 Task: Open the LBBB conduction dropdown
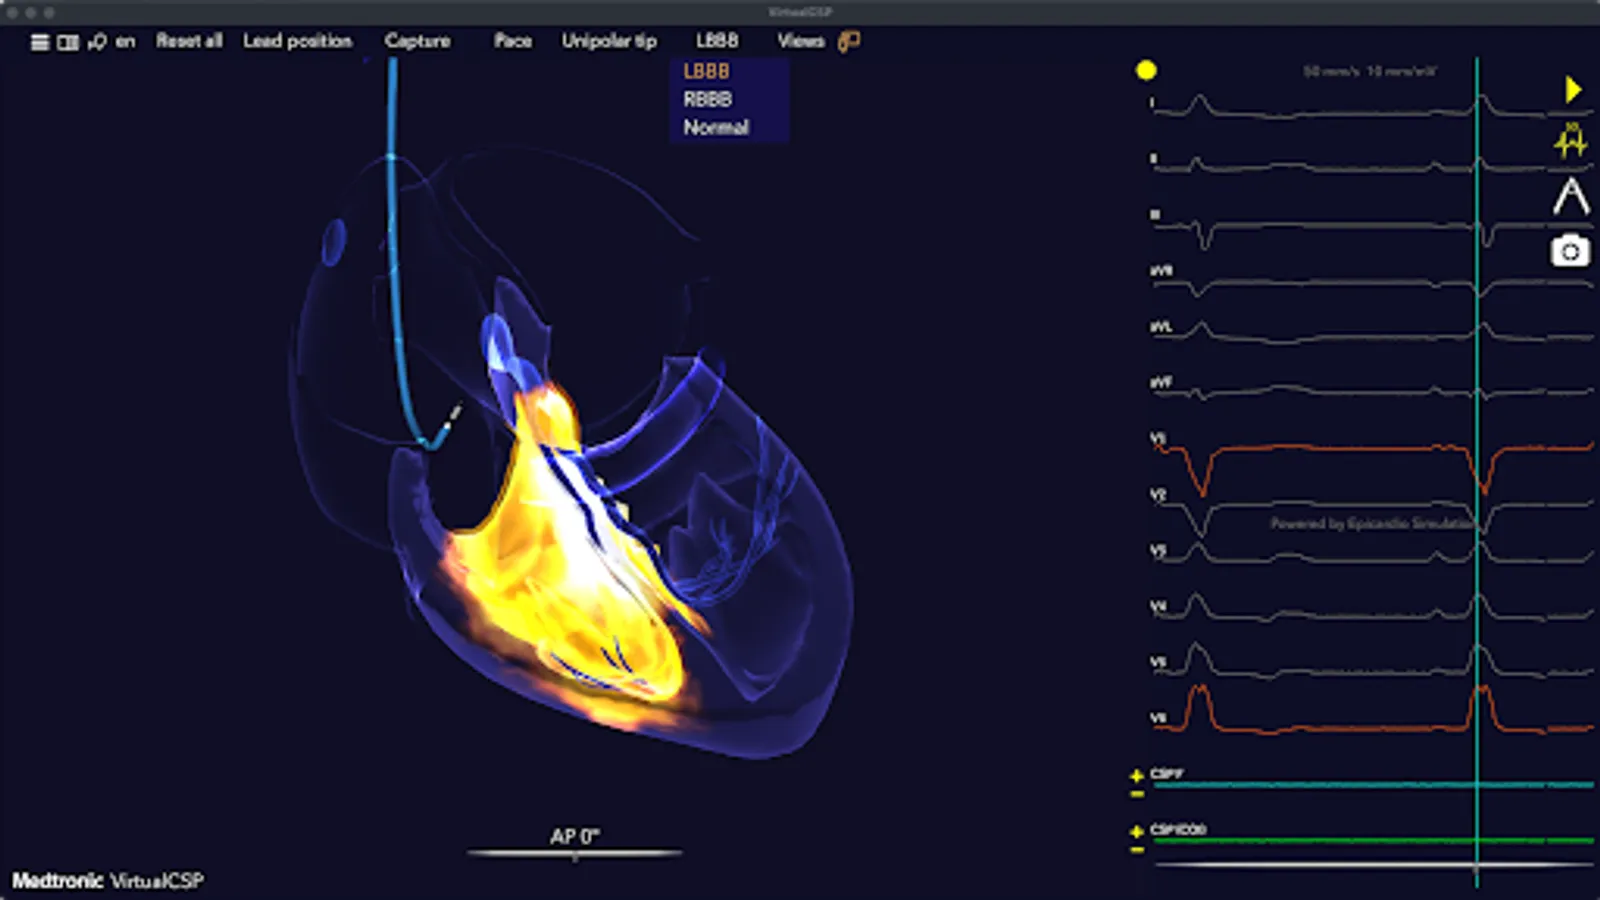tap(718, 42)
